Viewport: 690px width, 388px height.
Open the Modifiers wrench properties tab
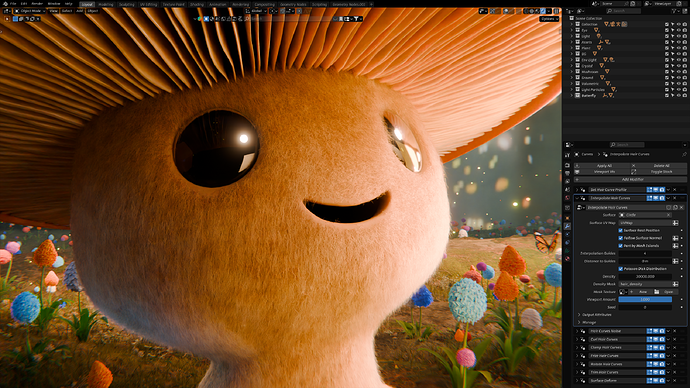567,226
